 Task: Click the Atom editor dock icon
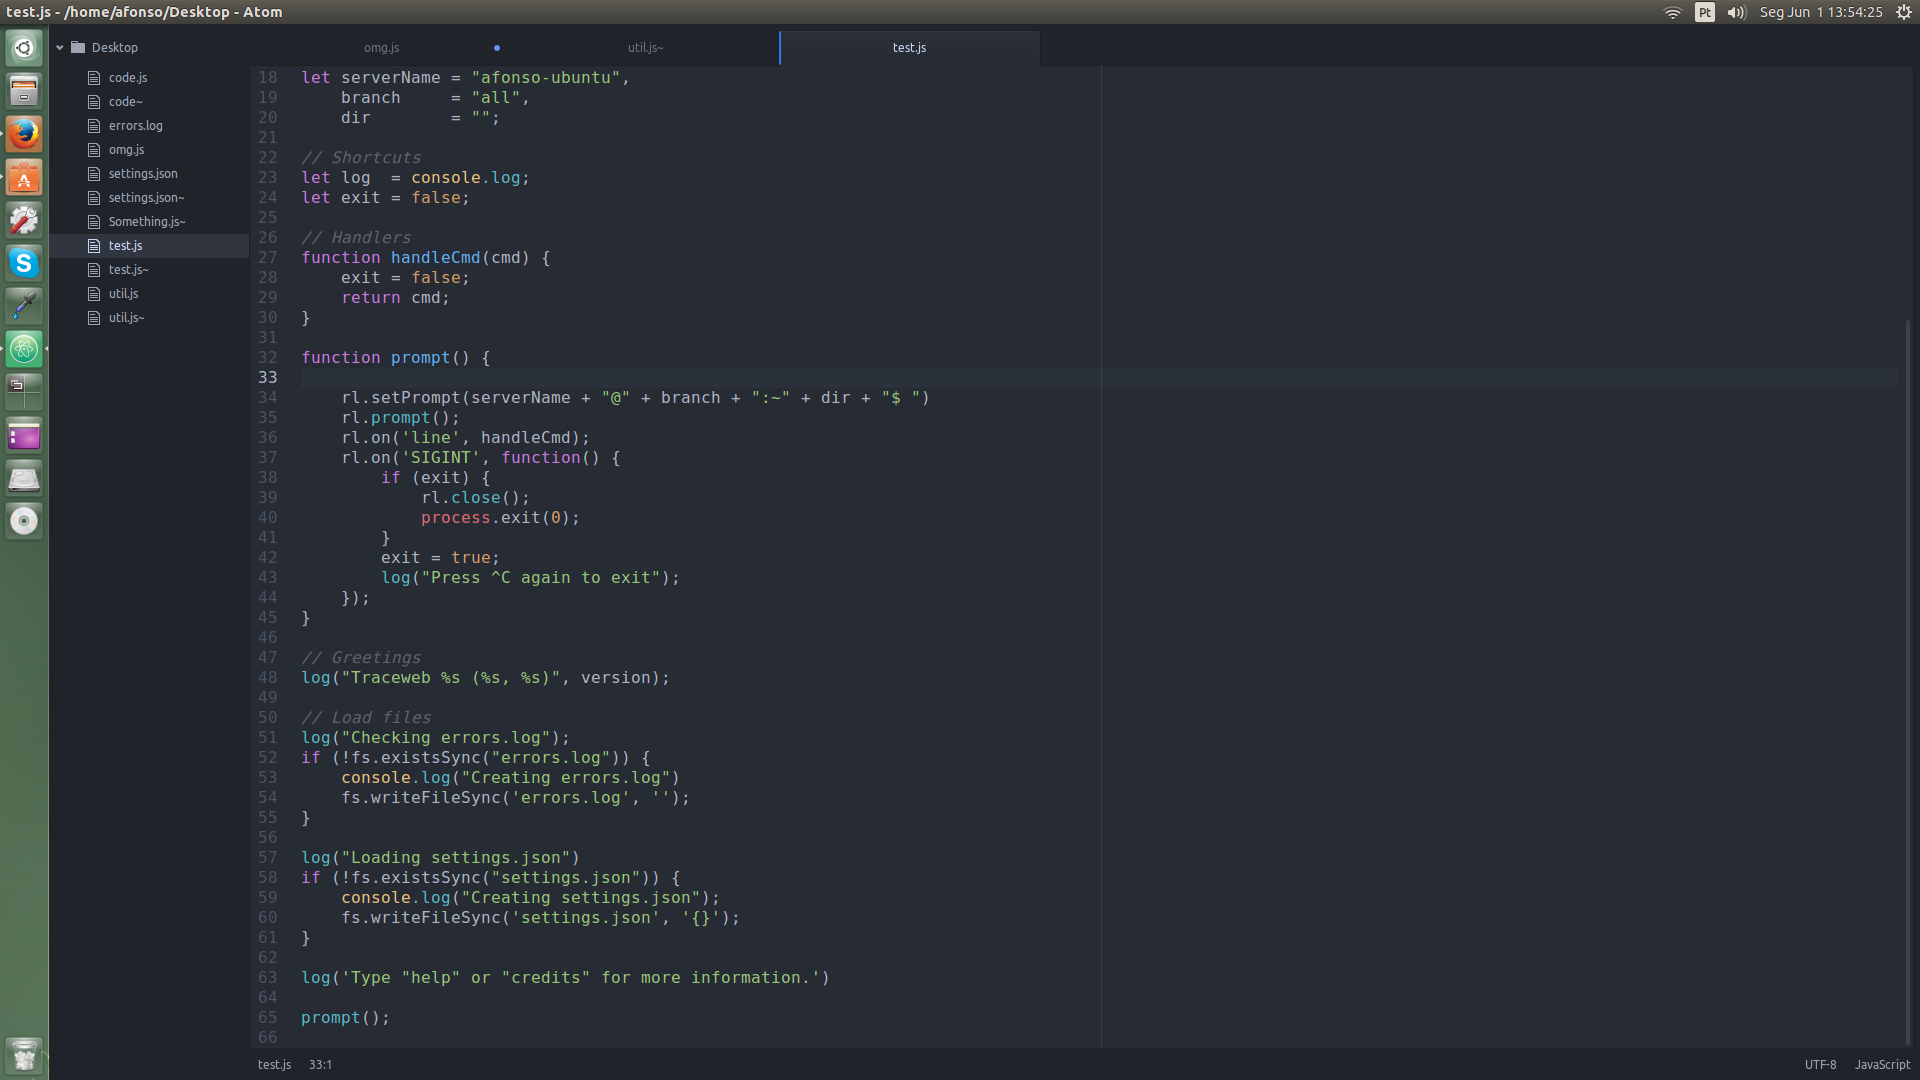[x=24, y=349]
